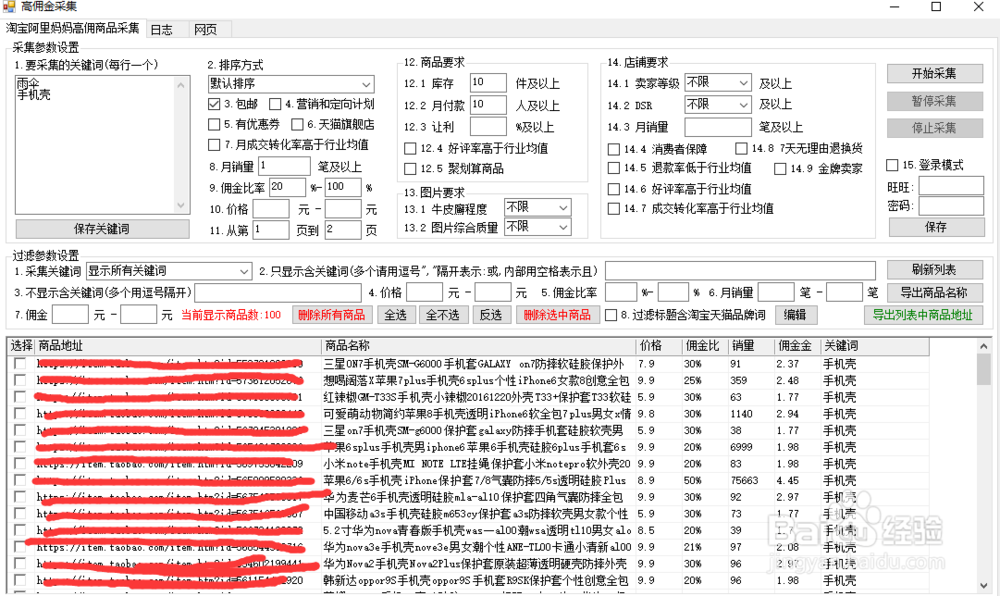Click the 暂停采集 pause button

(x=934, y=100)
